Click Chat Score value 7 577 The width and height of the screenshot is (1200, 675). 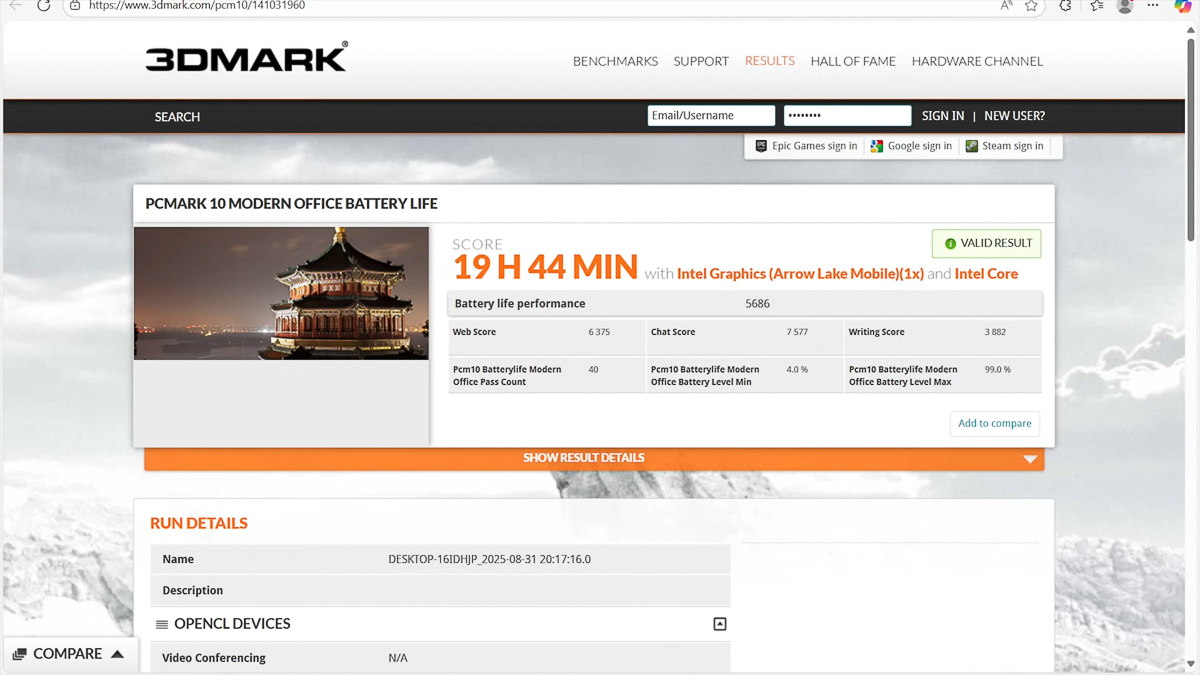pyautogui.click(x=797, y=332)
